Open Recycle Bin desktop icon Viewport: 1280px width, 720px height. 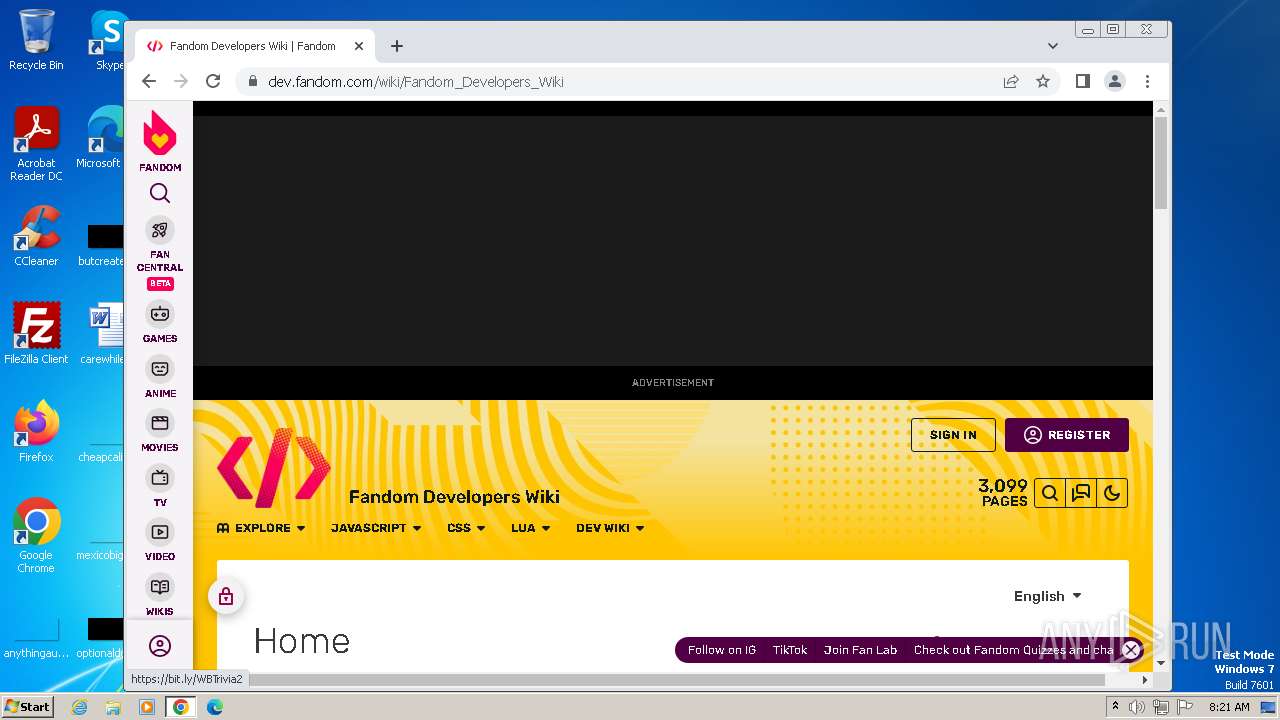(x=36, y=40)
